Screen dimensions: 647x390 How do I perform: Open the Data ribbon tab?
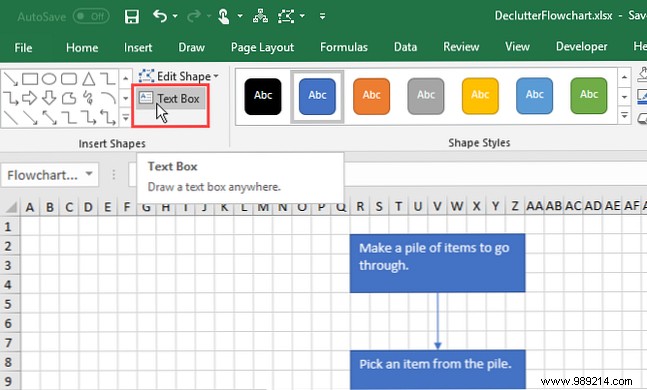[x=405, y=47]
